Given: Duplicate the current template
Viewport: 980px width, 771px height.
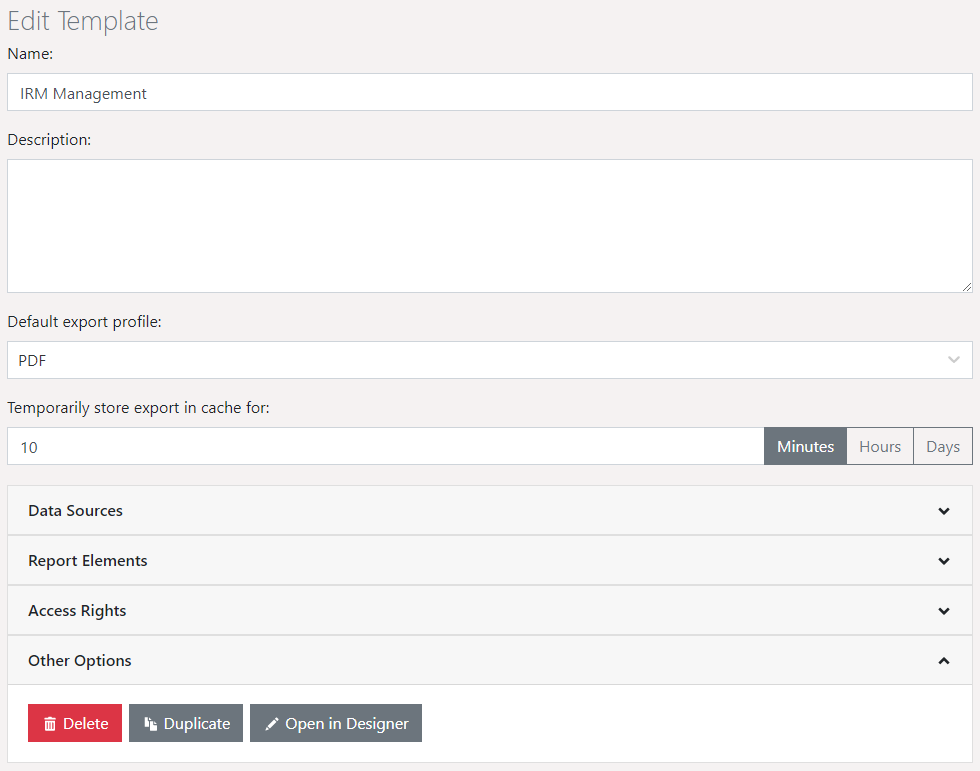Looking at the screenshot, I should [x=186, y=722].
